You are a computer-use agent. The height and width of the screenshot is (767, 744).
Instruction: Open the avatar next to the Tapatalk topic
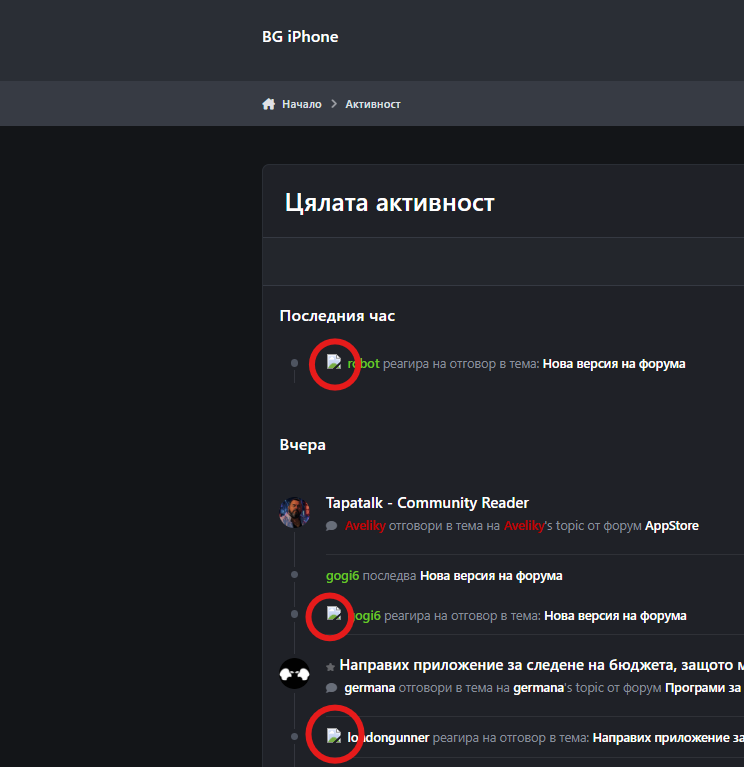(x=294, y=513)
